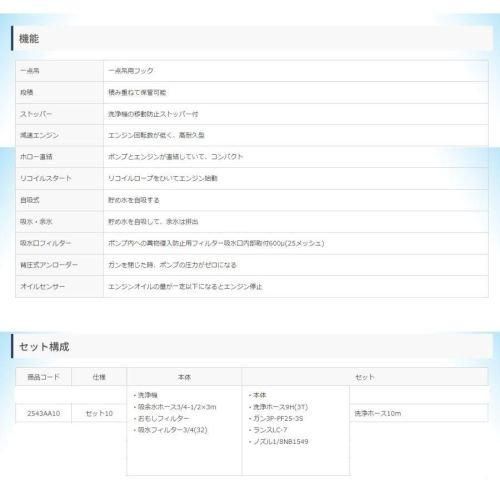Image resolution: width=500 pixels, height=500 pixels.
Task: Click the セット10 specification cell
Action: (99, 413)
